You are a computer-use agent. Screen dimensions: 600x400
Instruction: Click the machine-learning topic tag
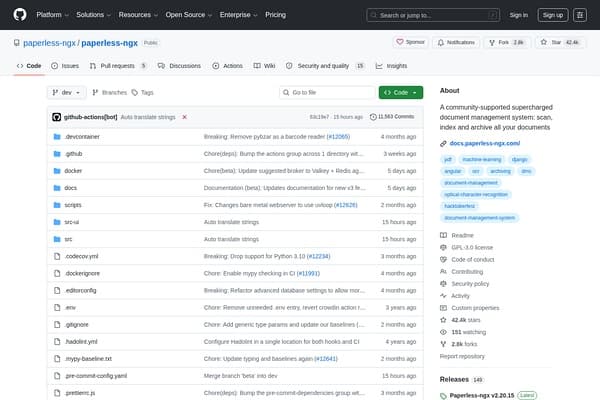(481, 160)
